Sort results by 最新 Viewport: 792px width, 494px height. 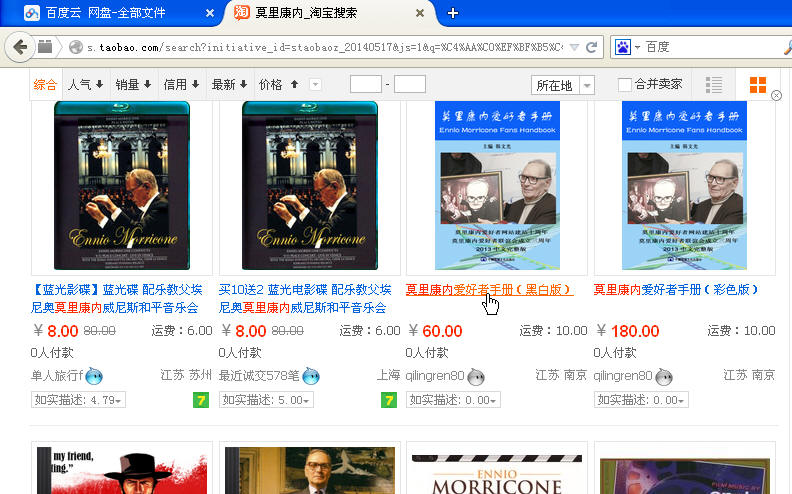point(229,85)
